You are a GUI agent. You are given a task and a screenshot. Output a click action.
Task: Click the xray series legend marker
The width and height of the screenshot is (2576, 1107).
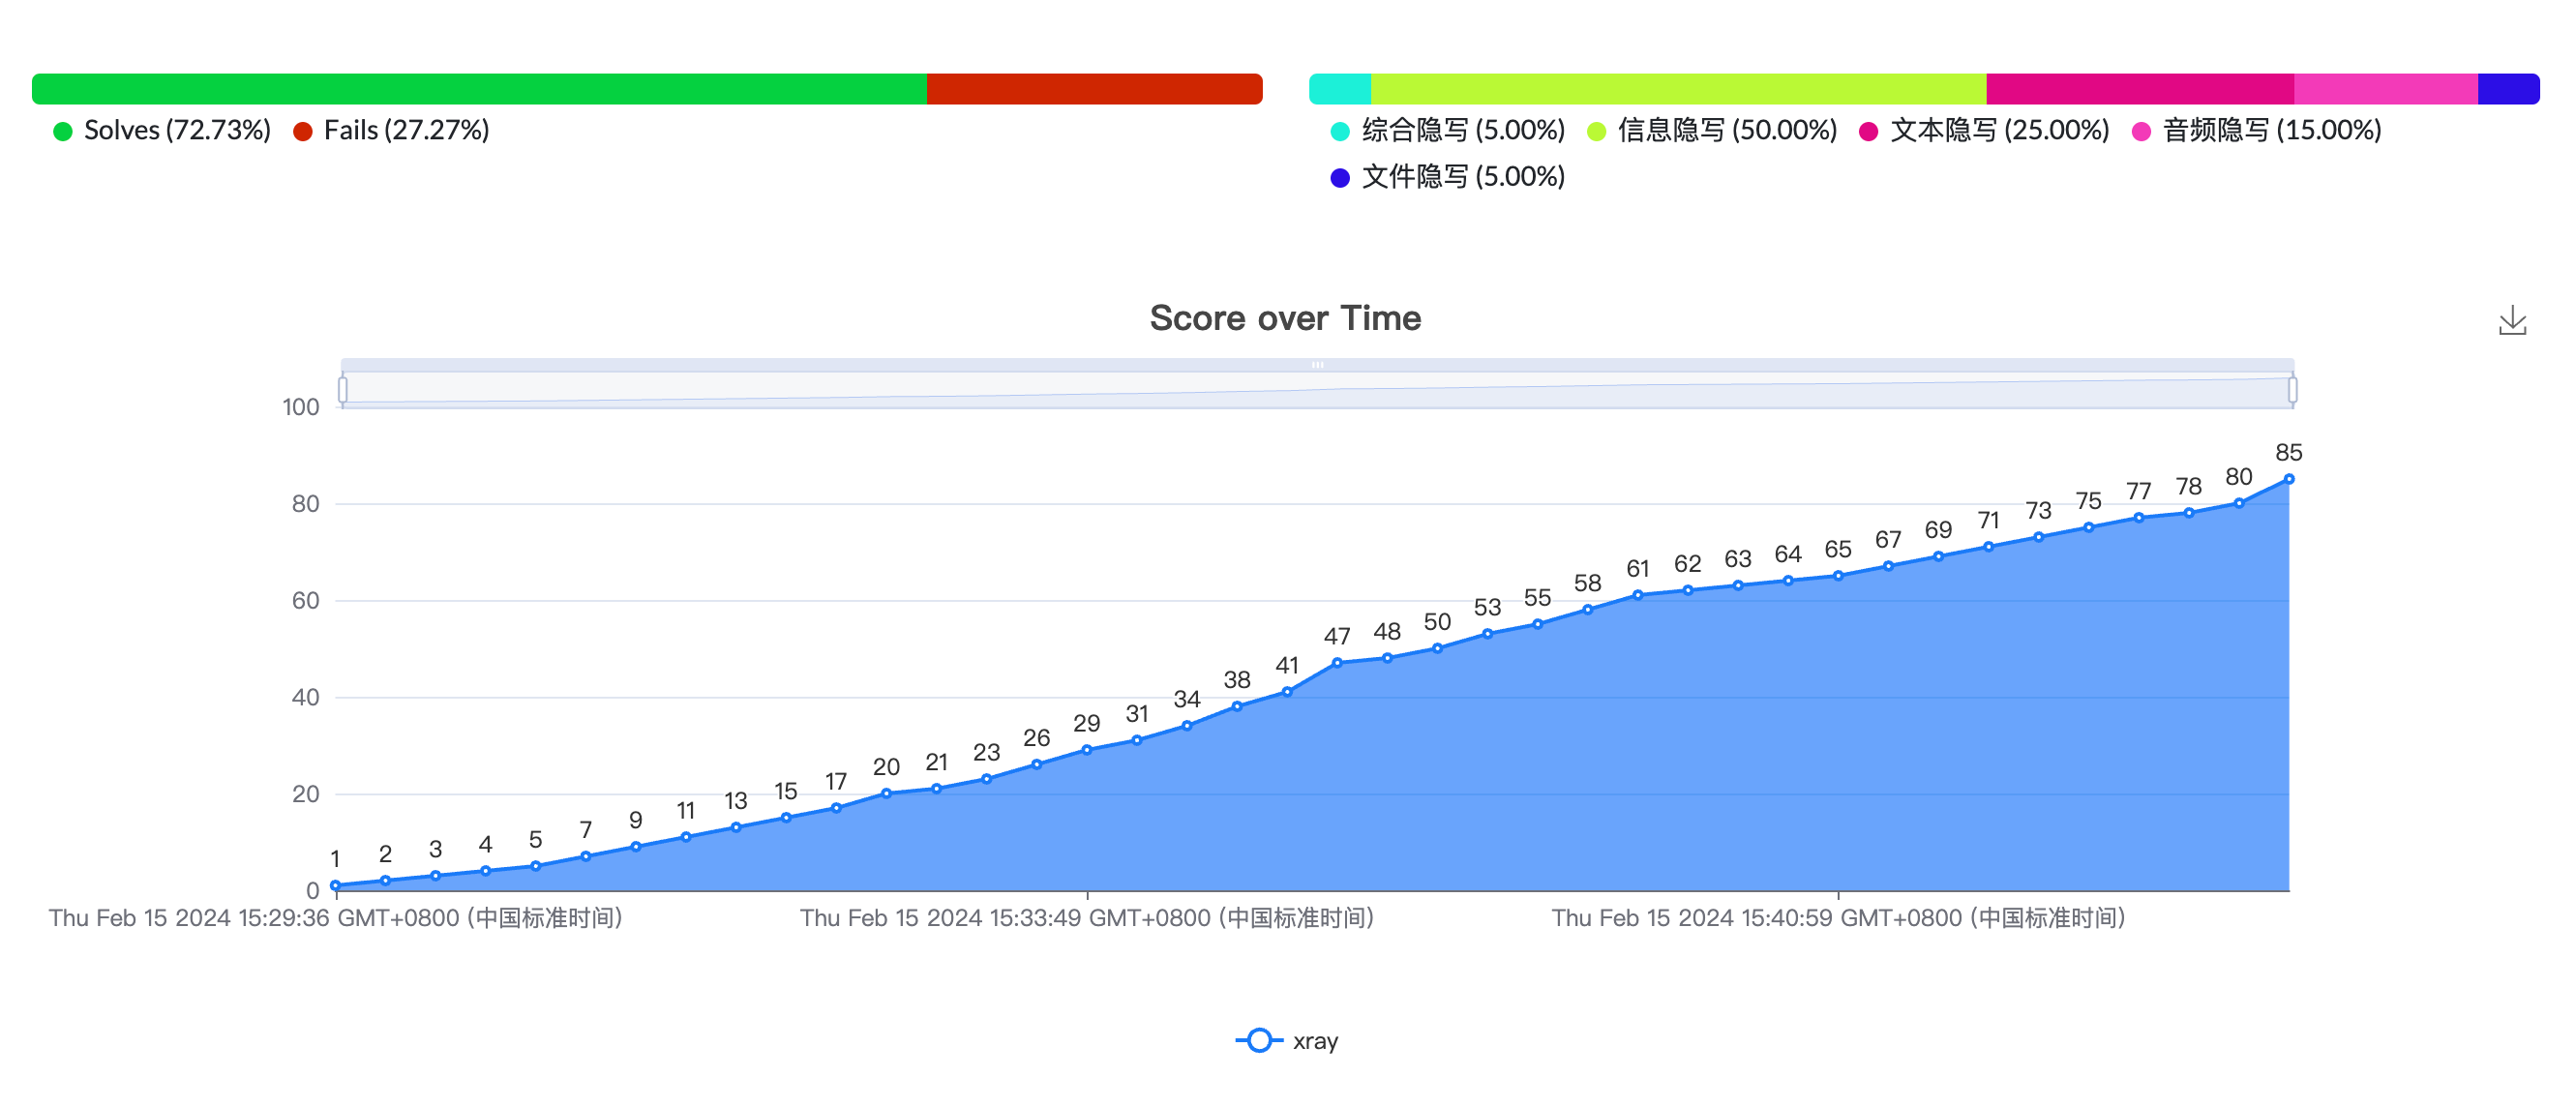(x=1258, y=1041)
